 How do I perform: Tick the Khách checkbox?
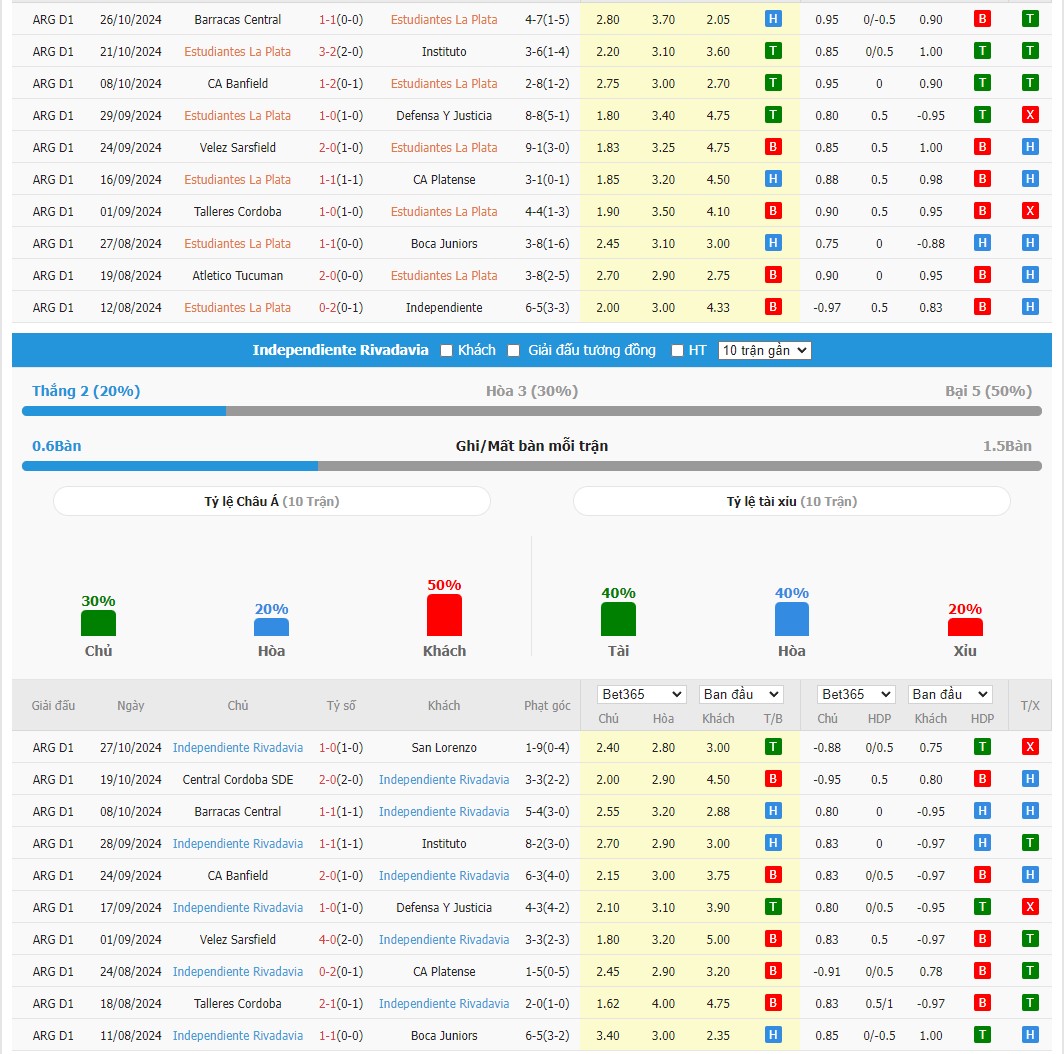point(446,350)
